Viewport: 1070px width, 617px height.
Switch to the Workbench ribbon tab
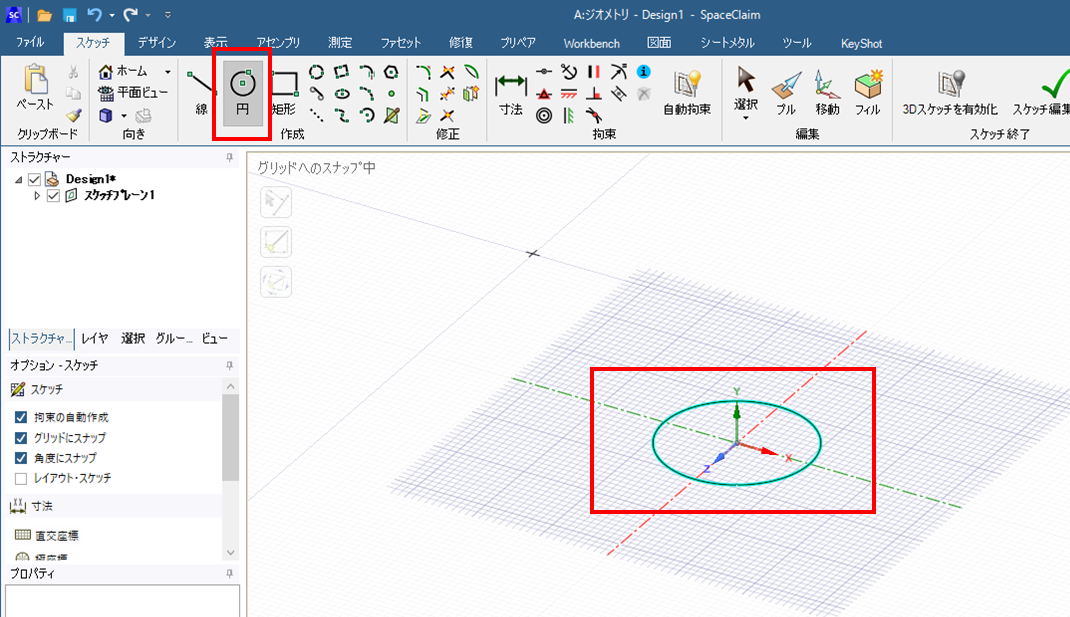(592, 43)
